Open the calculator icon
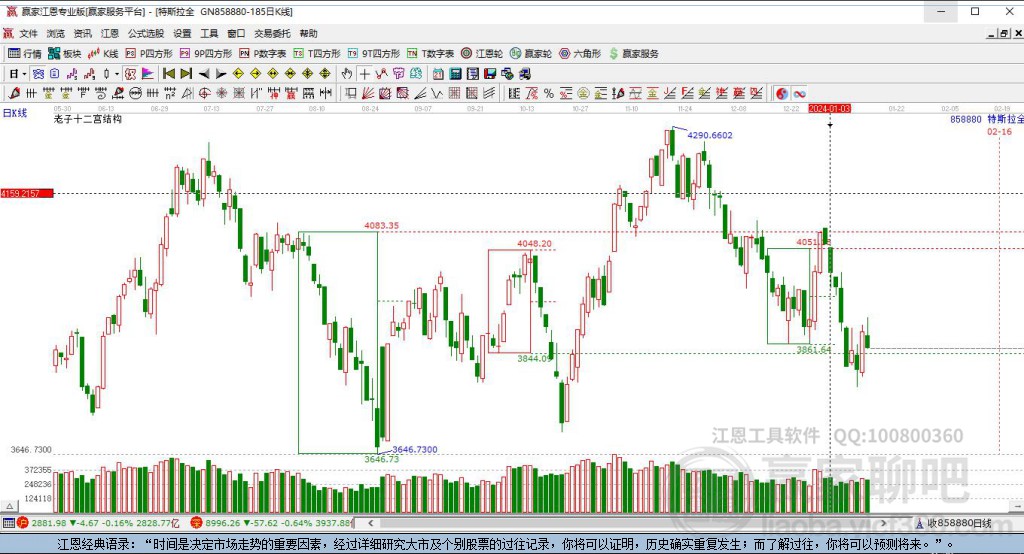 point(455,74)
